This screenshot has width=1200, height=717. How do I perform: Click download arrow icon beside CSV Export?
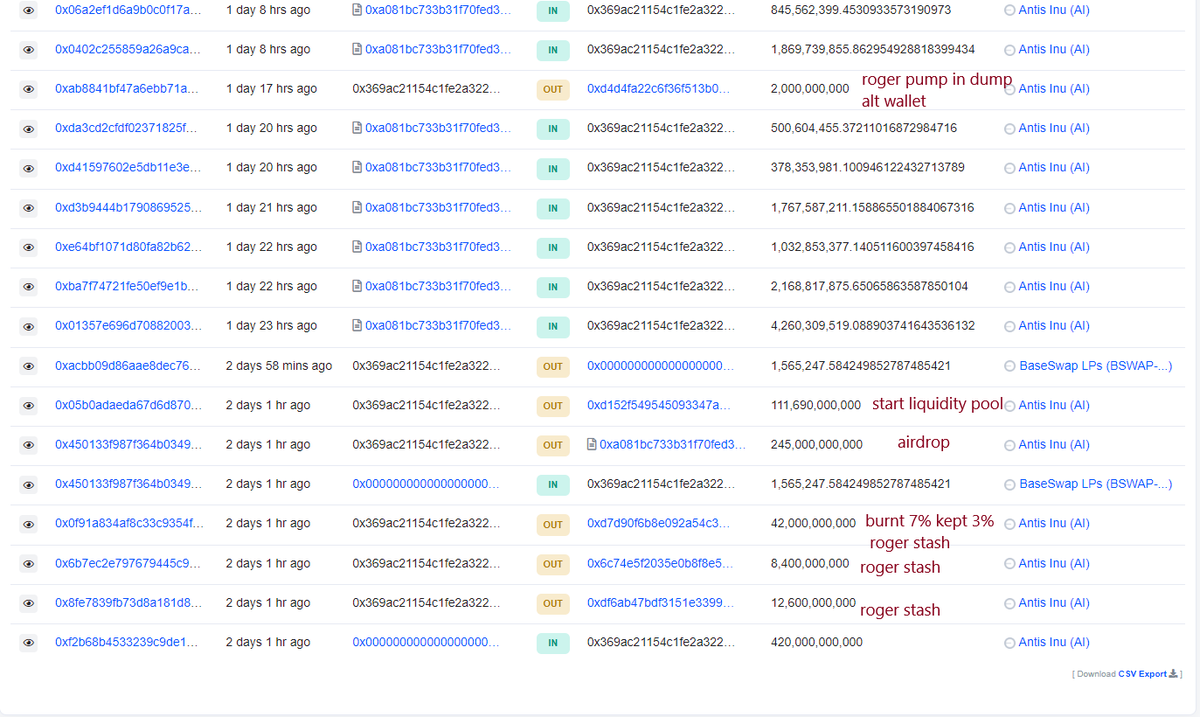[x=1174, y=673]
